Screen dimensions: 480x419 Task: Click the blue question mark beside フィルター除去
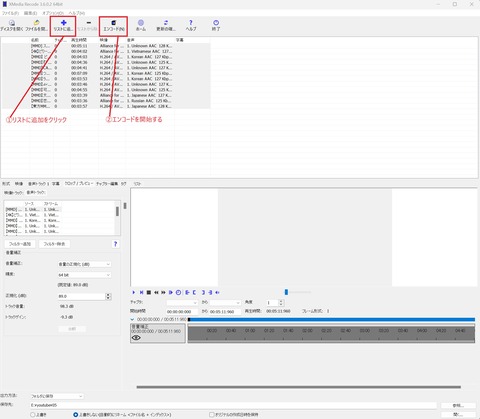115,244
